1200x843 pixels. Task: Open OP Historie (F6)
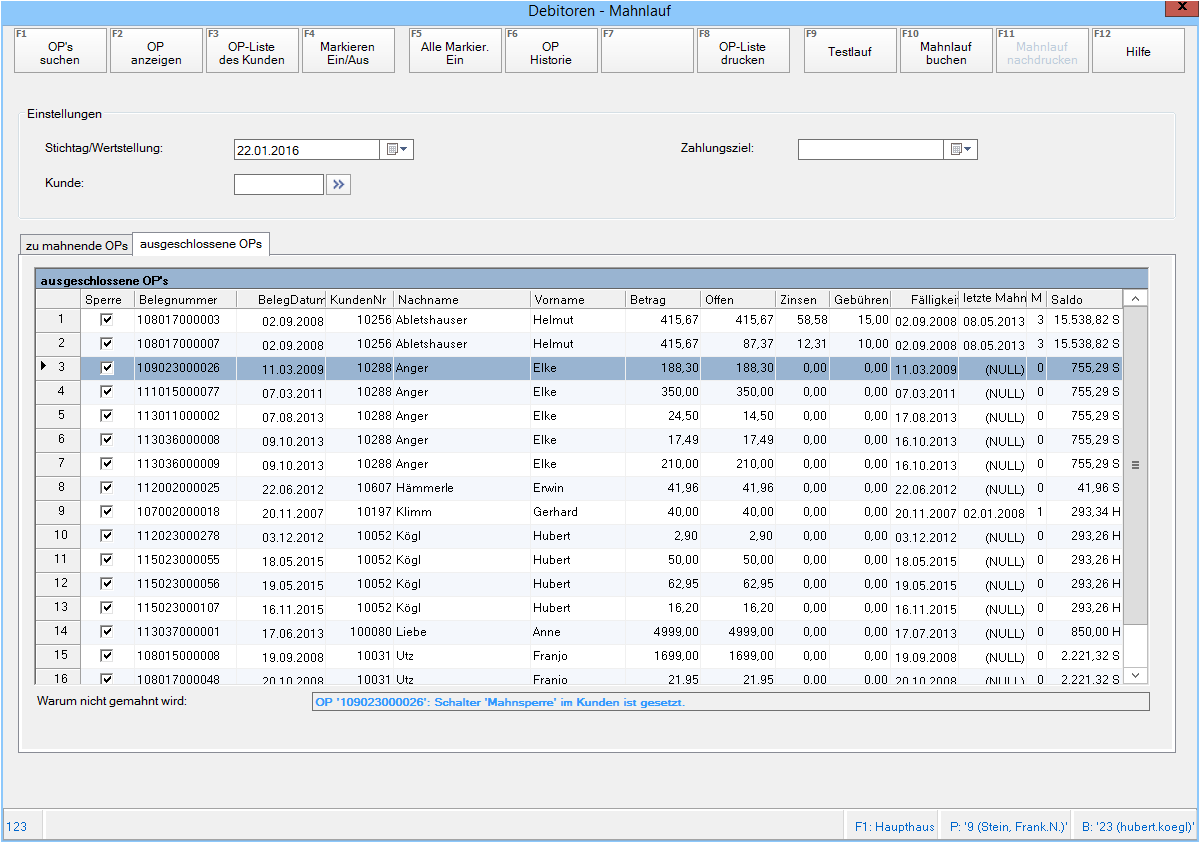click(x=550, y=51)
